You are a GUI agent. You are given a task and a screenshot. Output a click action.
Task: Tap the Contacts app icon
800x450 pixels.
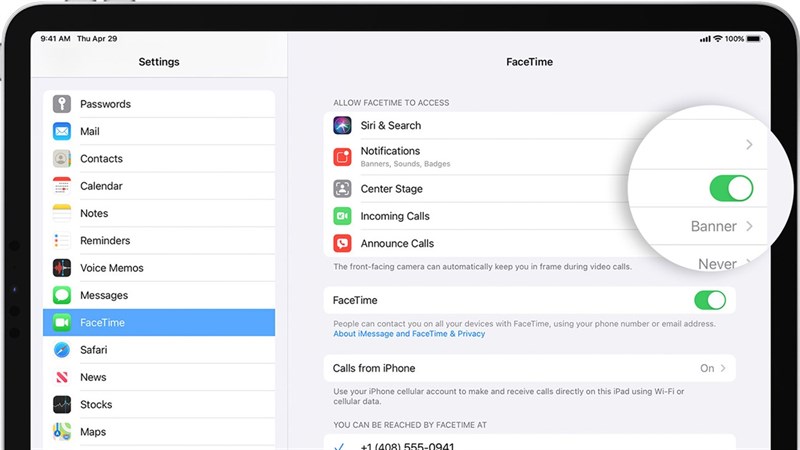point(62,159)
